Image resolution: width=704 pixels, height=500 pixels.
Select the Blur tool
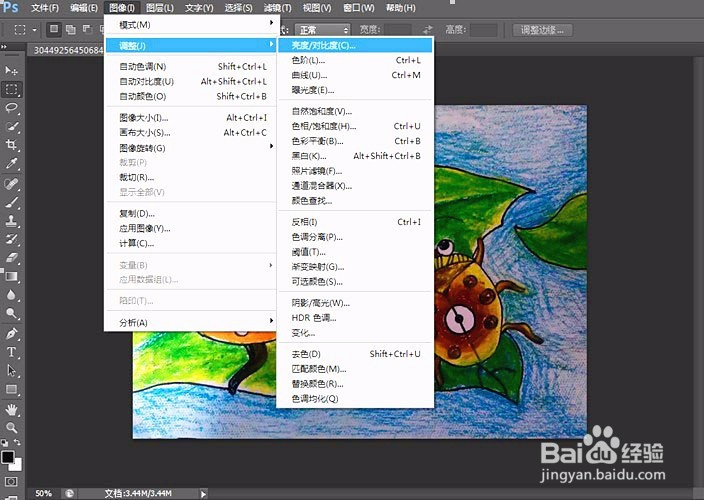click(x=11, y=295)
